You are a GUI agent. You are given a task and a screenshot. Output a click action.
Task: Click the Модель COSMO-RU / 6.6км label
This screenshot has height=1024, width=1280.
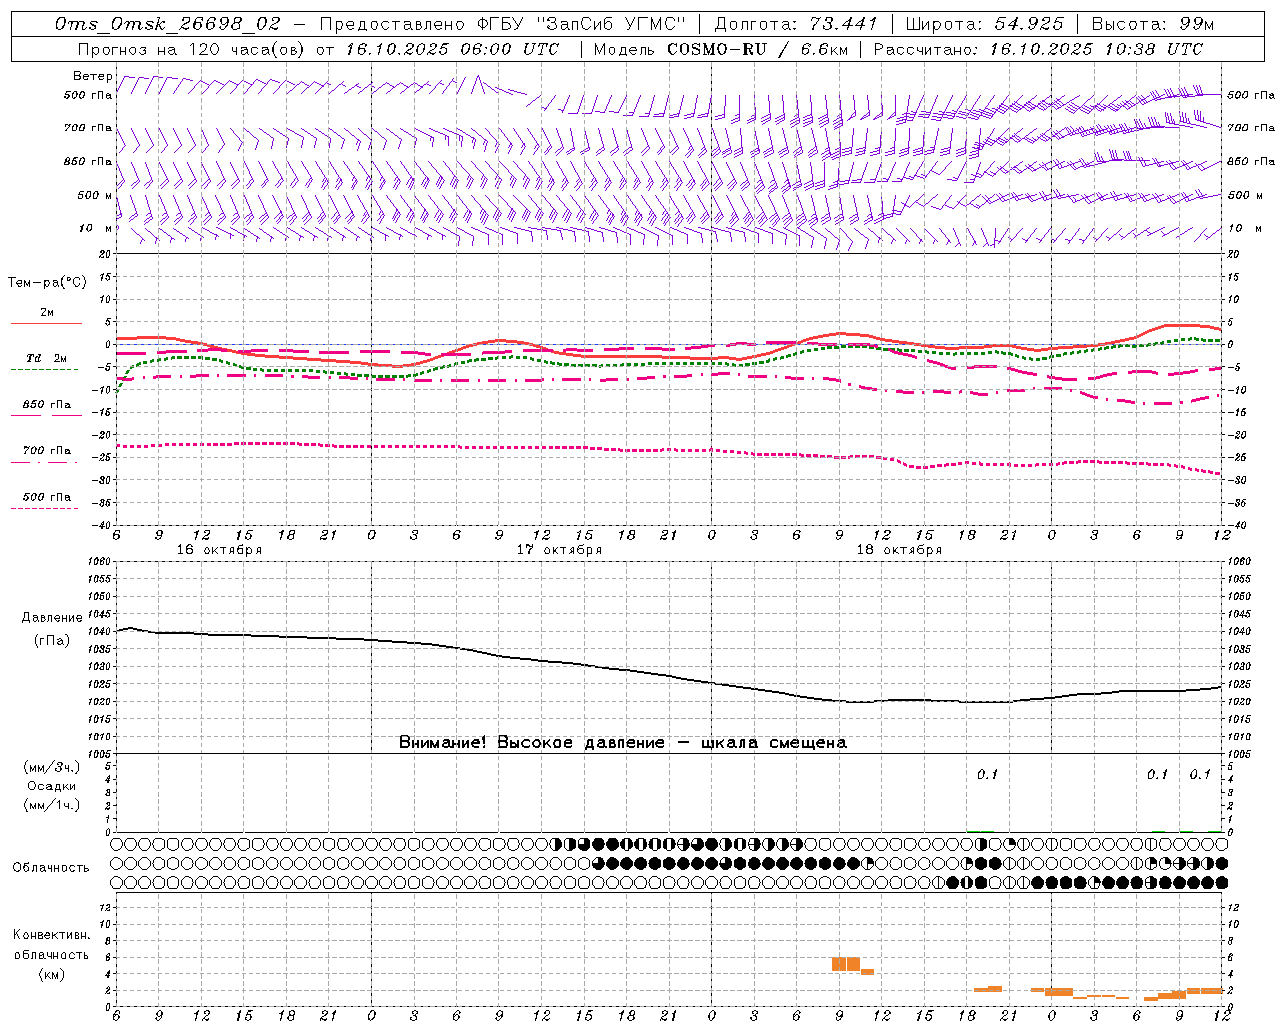click(721, 49)
